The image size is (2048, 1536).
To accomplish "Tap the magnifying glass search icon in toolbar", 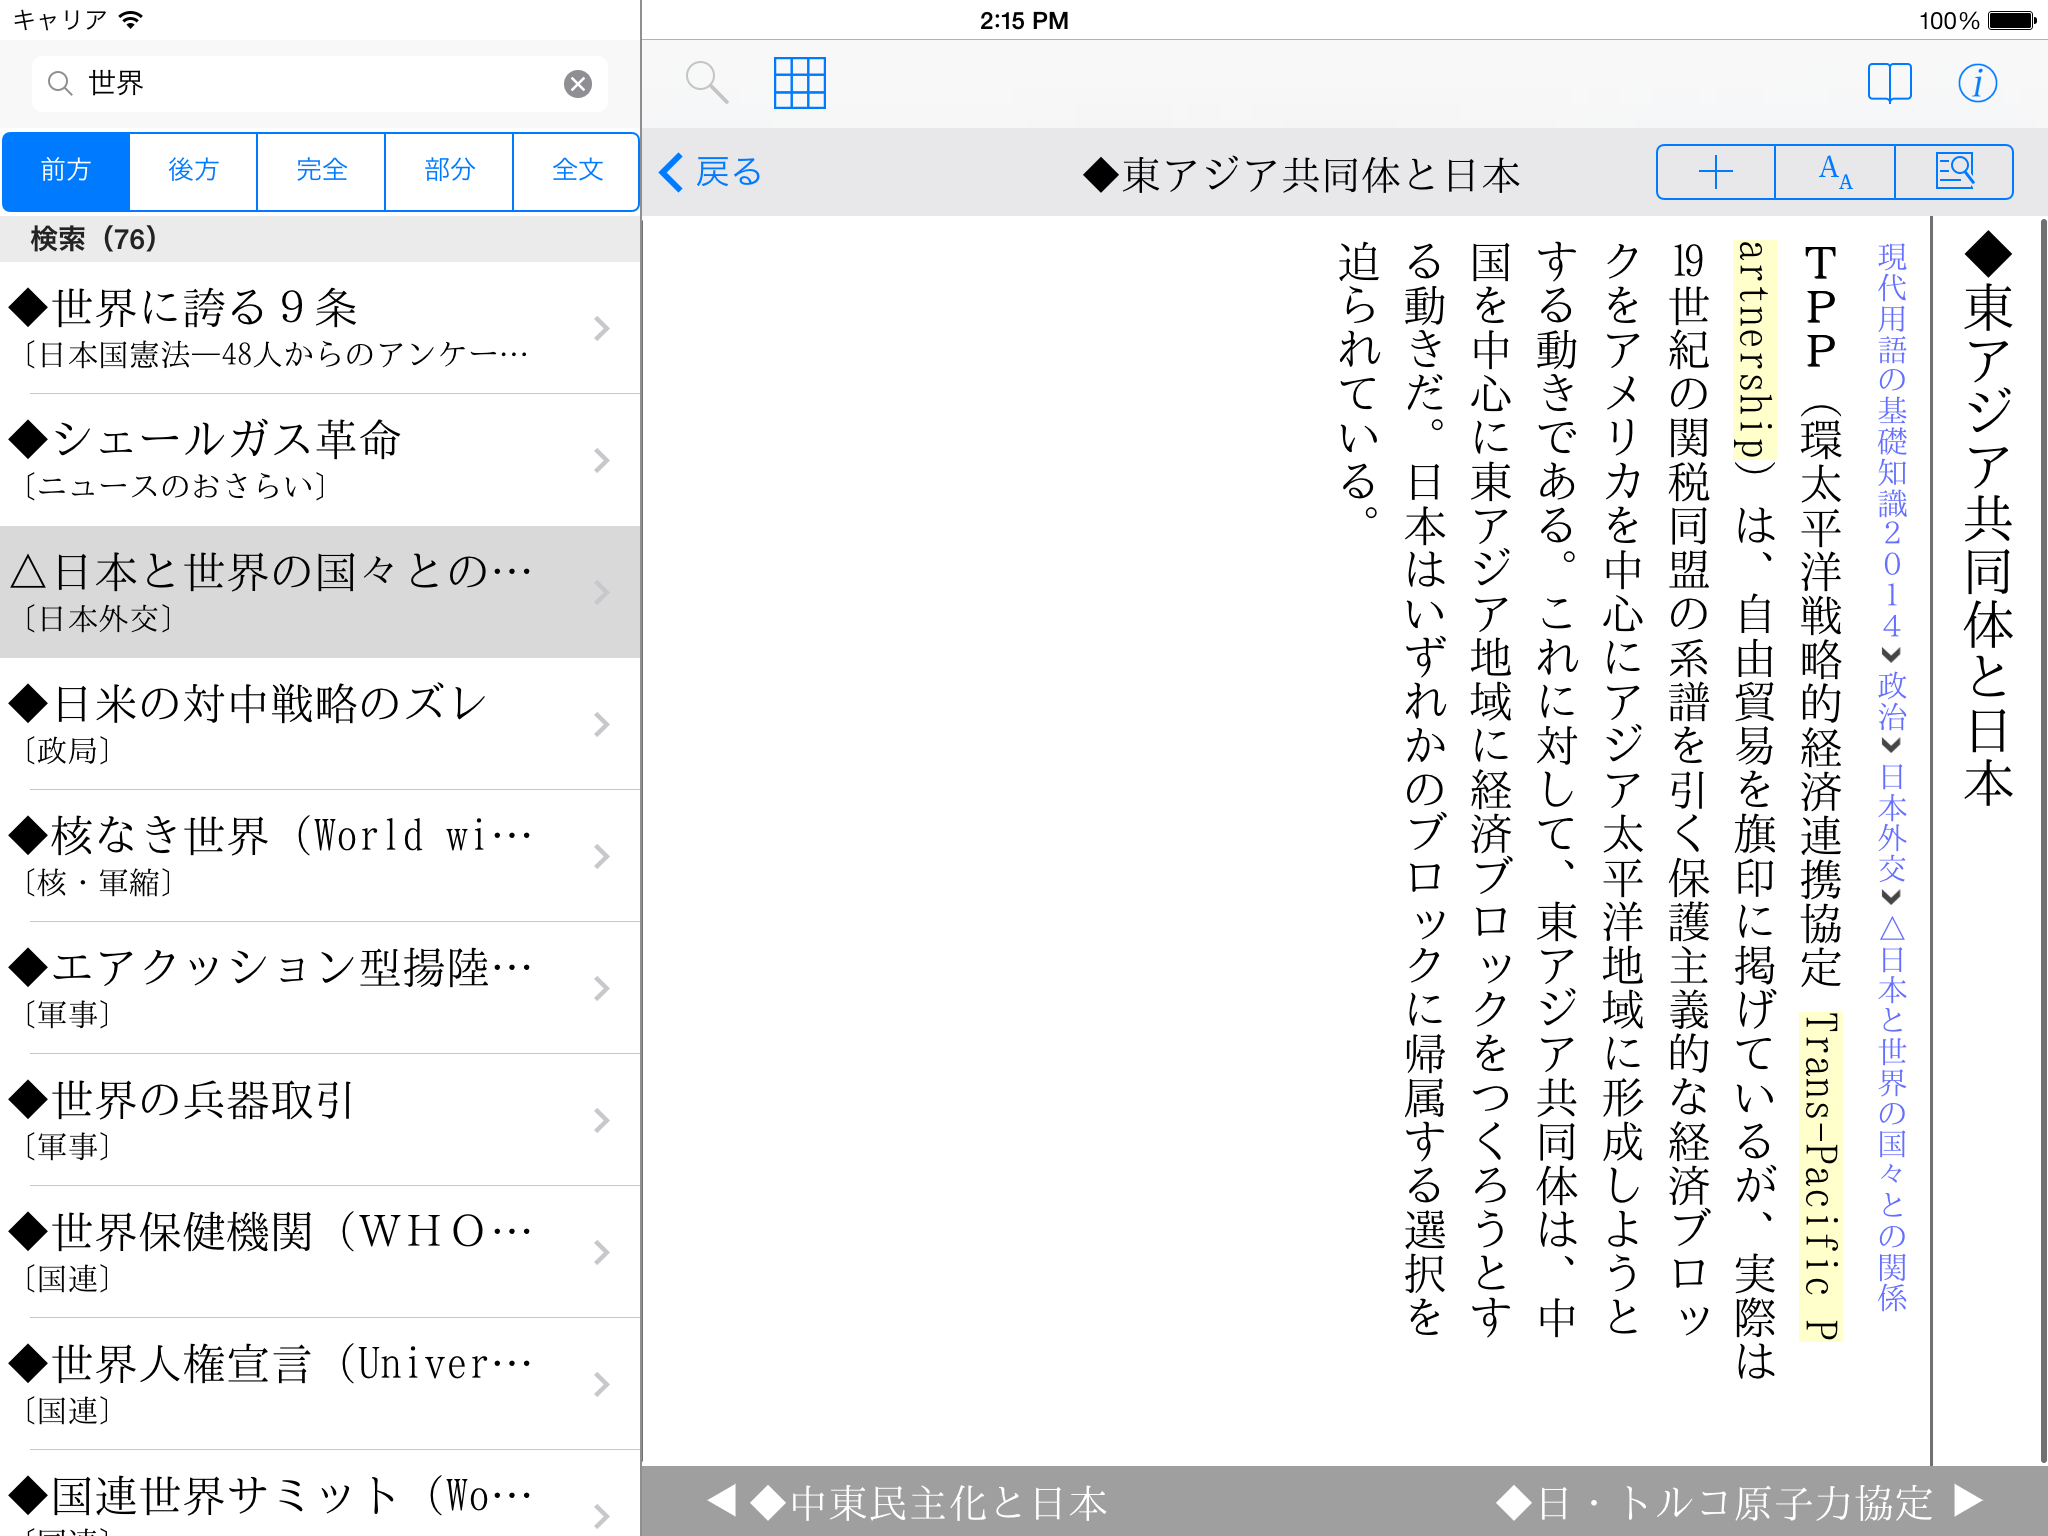I will 706,82.
